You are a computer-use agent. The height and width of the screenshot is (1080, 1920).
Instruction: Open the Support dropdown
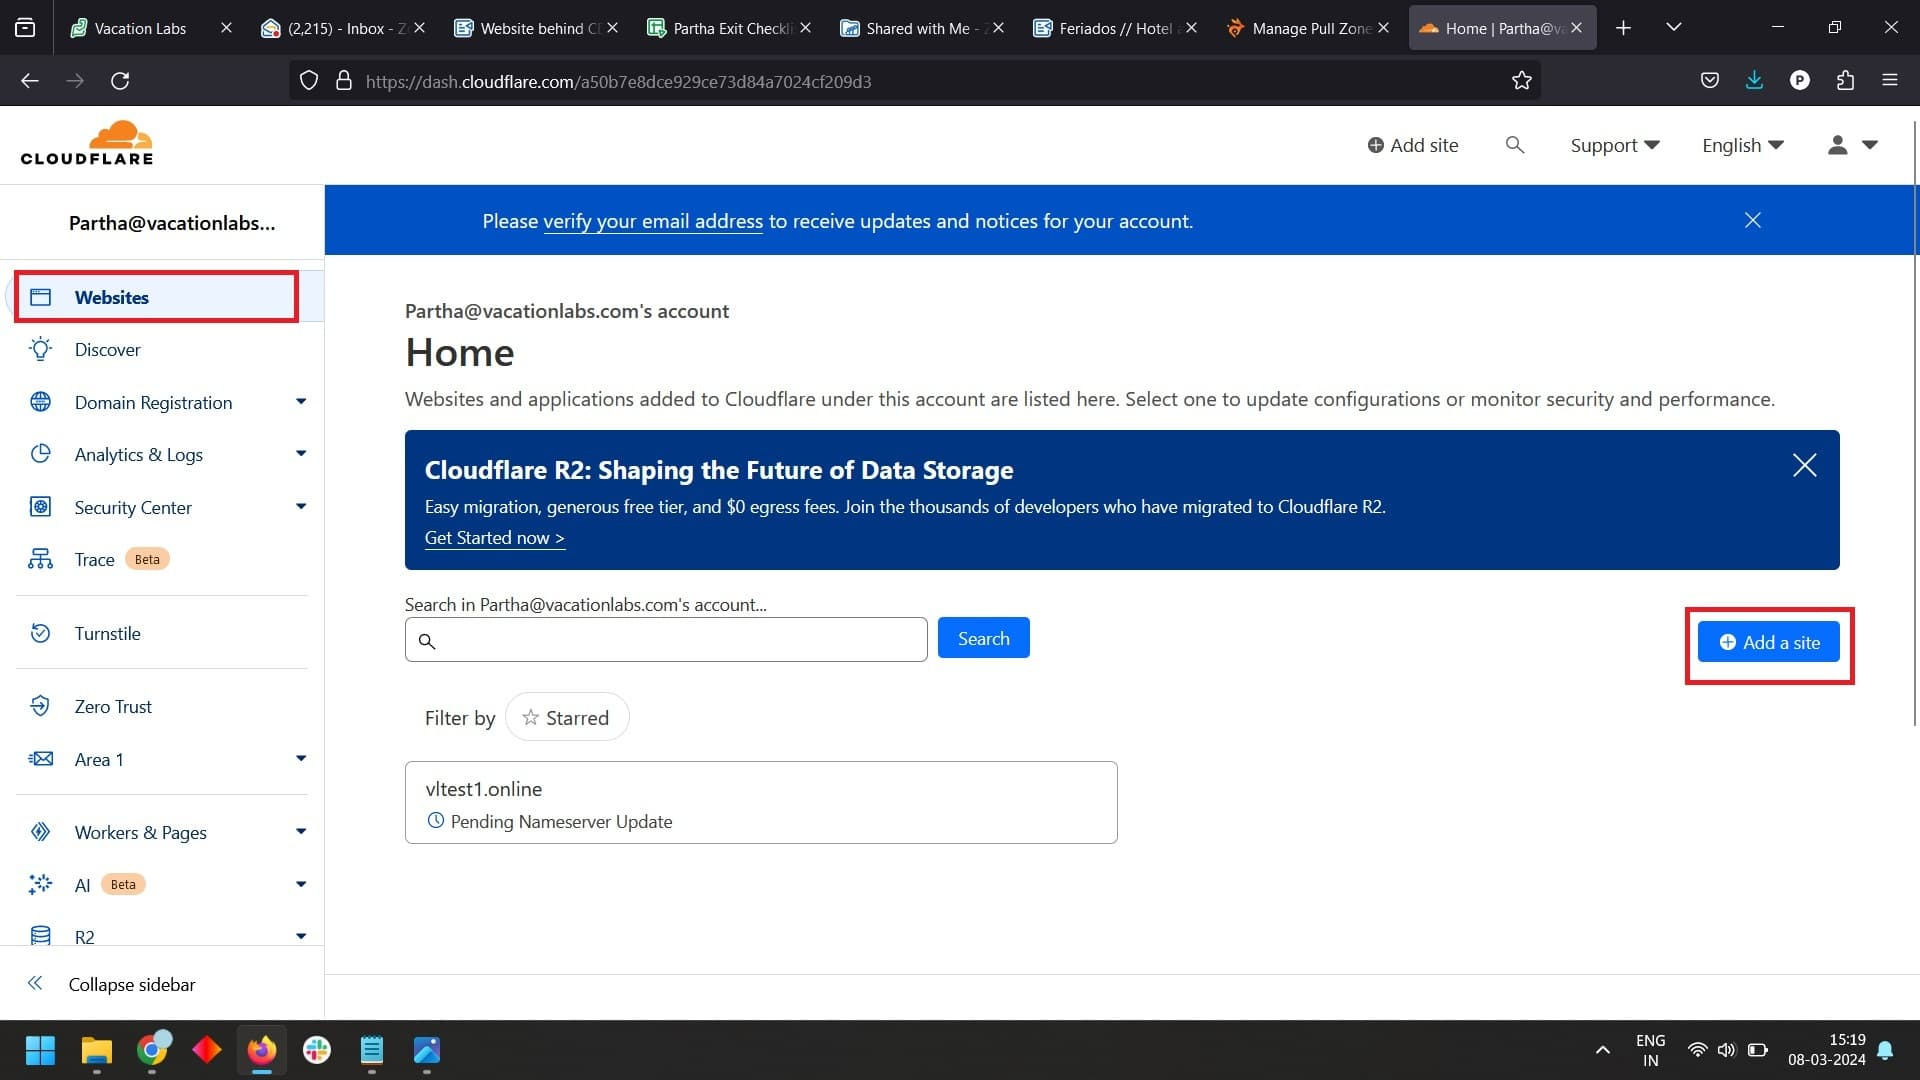click(x=1614, y=145)
